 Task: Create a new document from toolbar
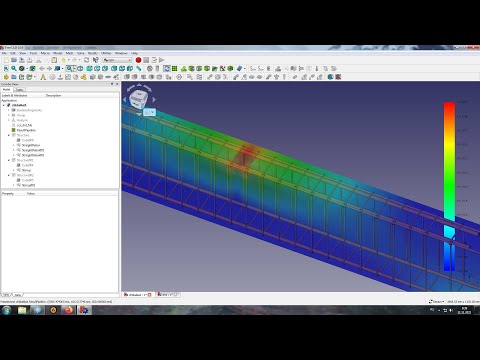pyautogui.click(x=6, y=60)
